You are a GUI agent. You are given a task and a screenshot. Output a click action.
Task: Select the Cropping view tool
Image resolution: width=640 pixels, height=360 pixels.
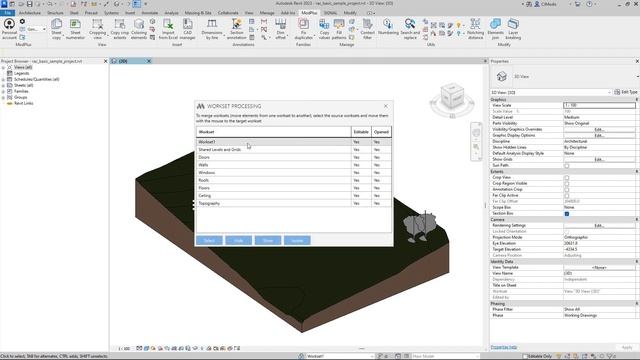[x=97, y=29]
